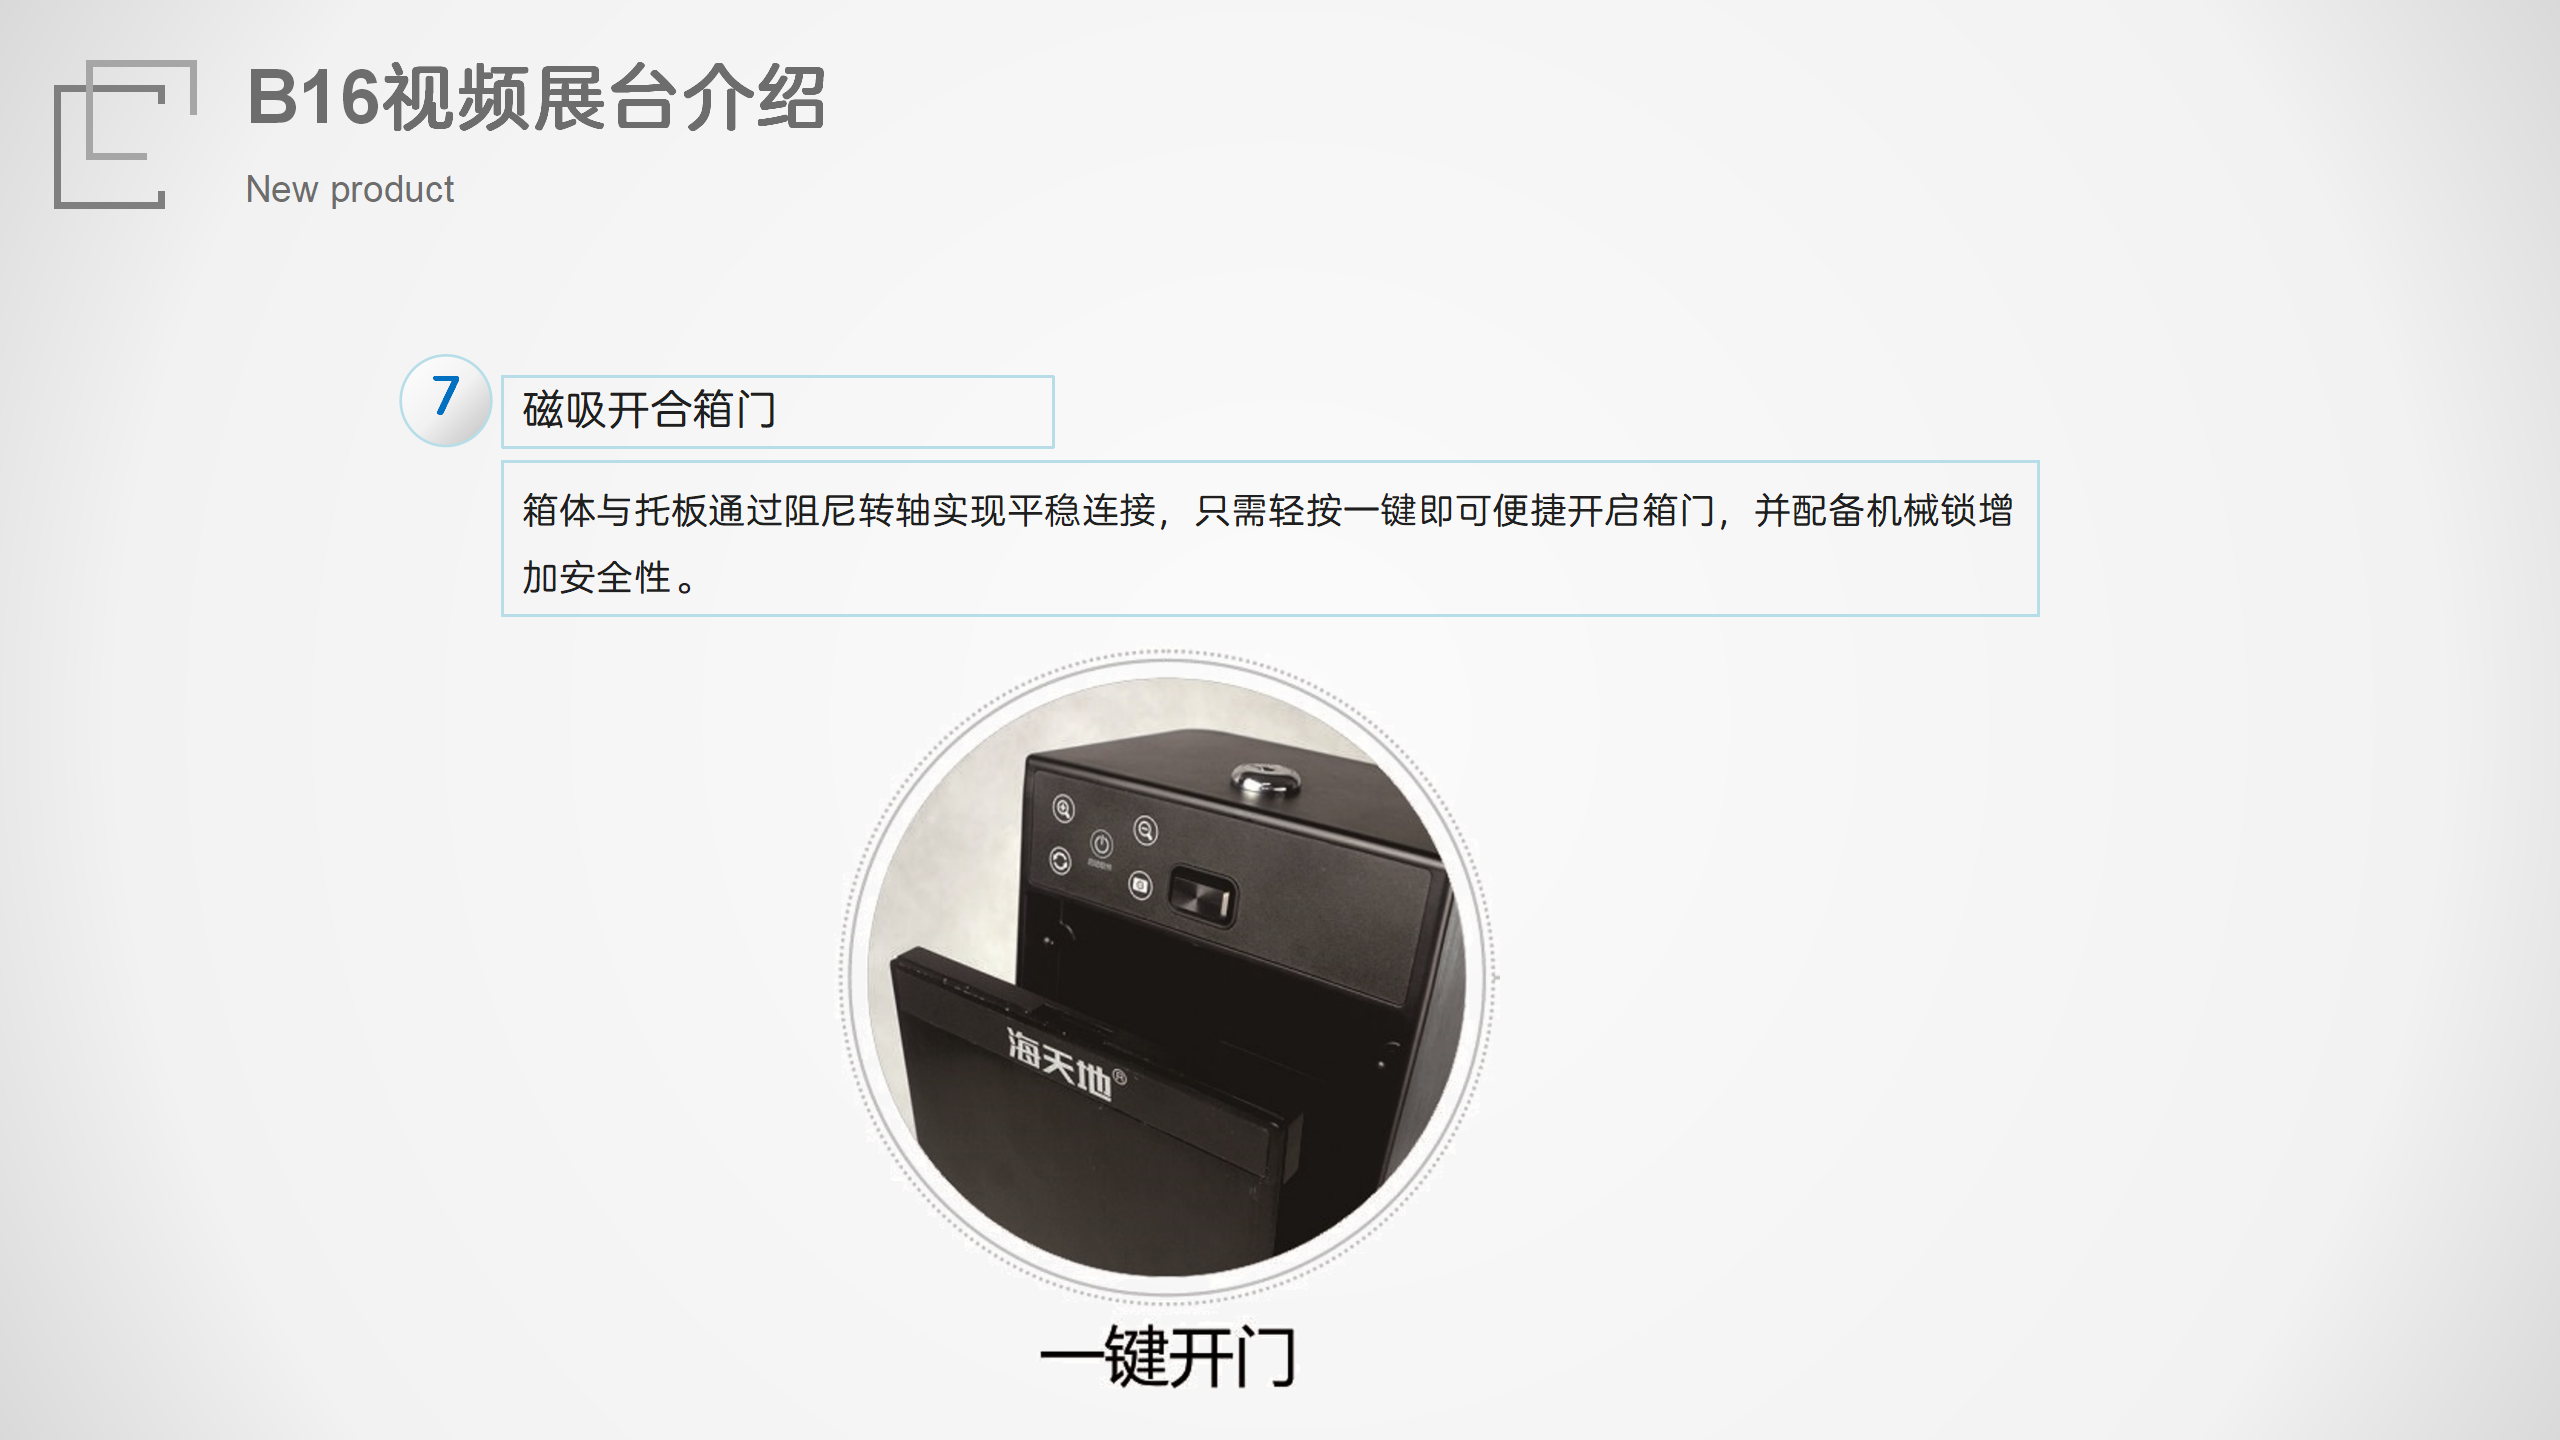
Task: Click the New product subtitle
Action: 350,189
